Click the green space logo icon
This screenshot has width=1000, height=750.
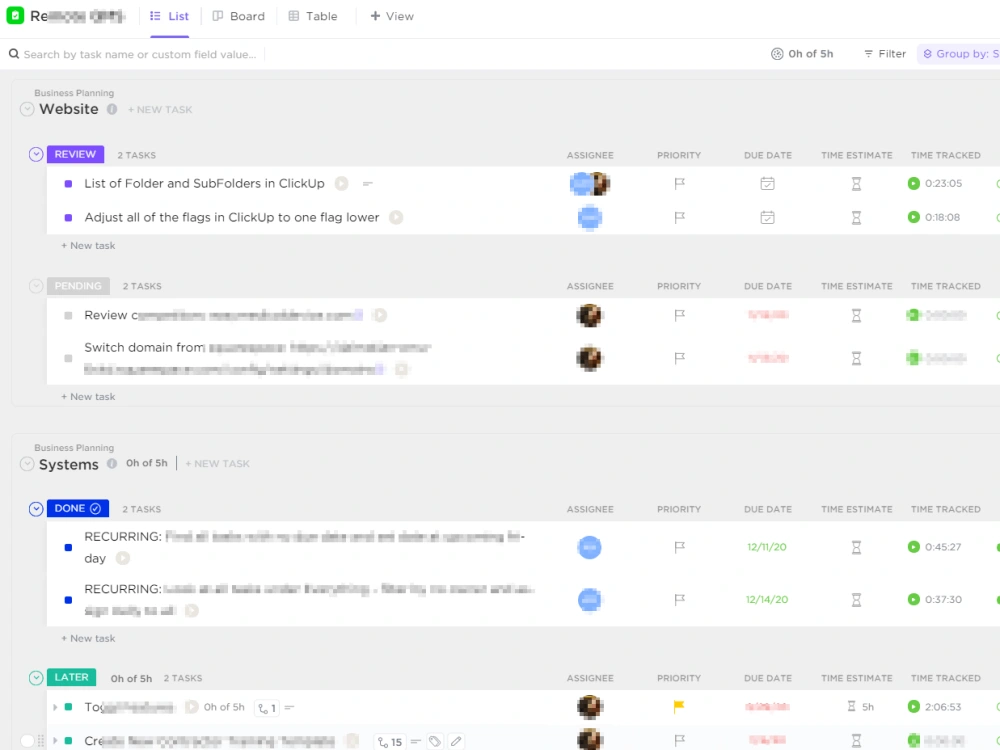[15, 15]
